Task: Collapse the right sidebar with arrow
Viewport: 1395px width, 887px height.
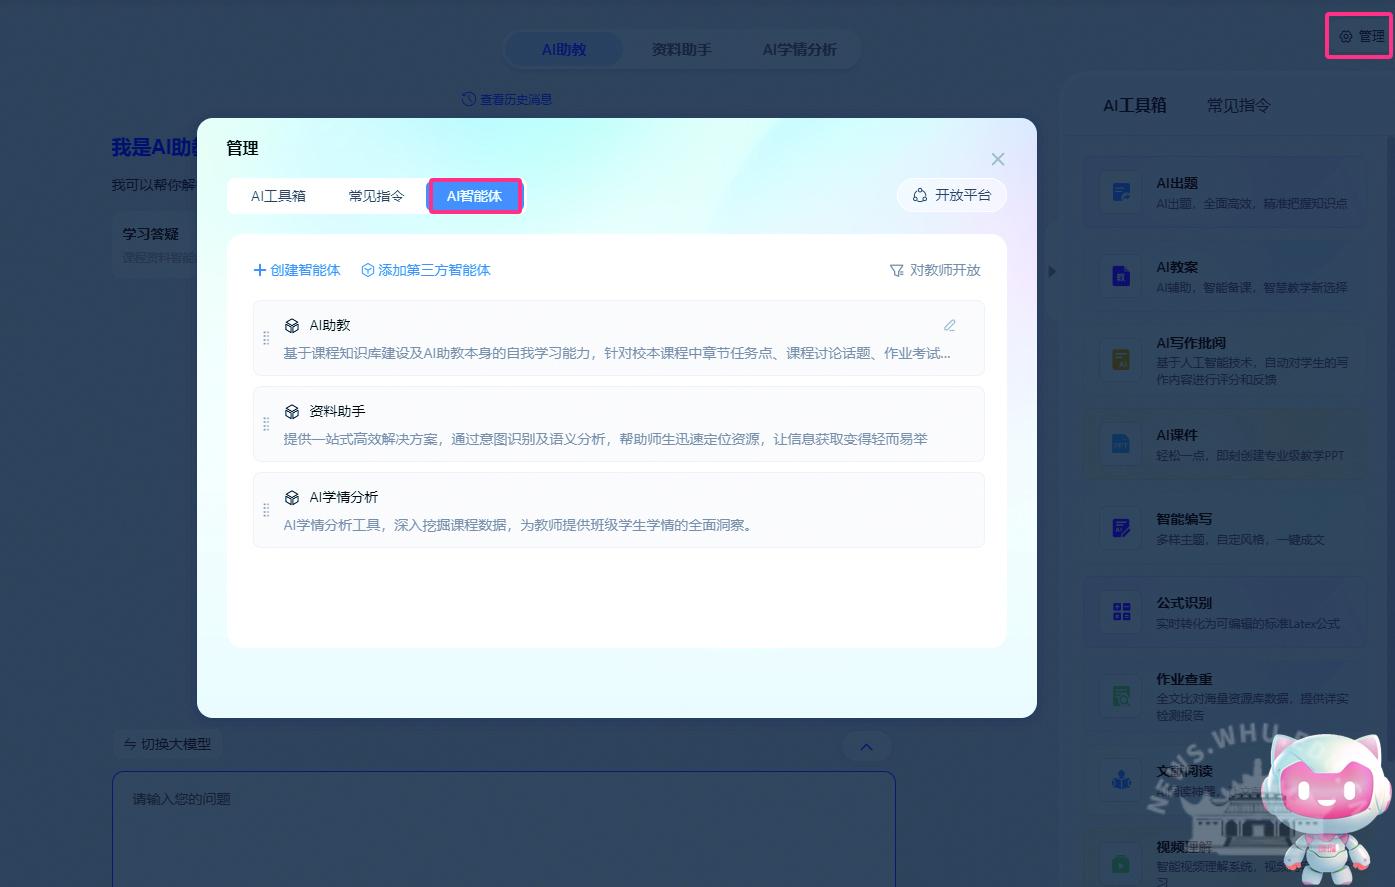Action: click(1051, 271)
